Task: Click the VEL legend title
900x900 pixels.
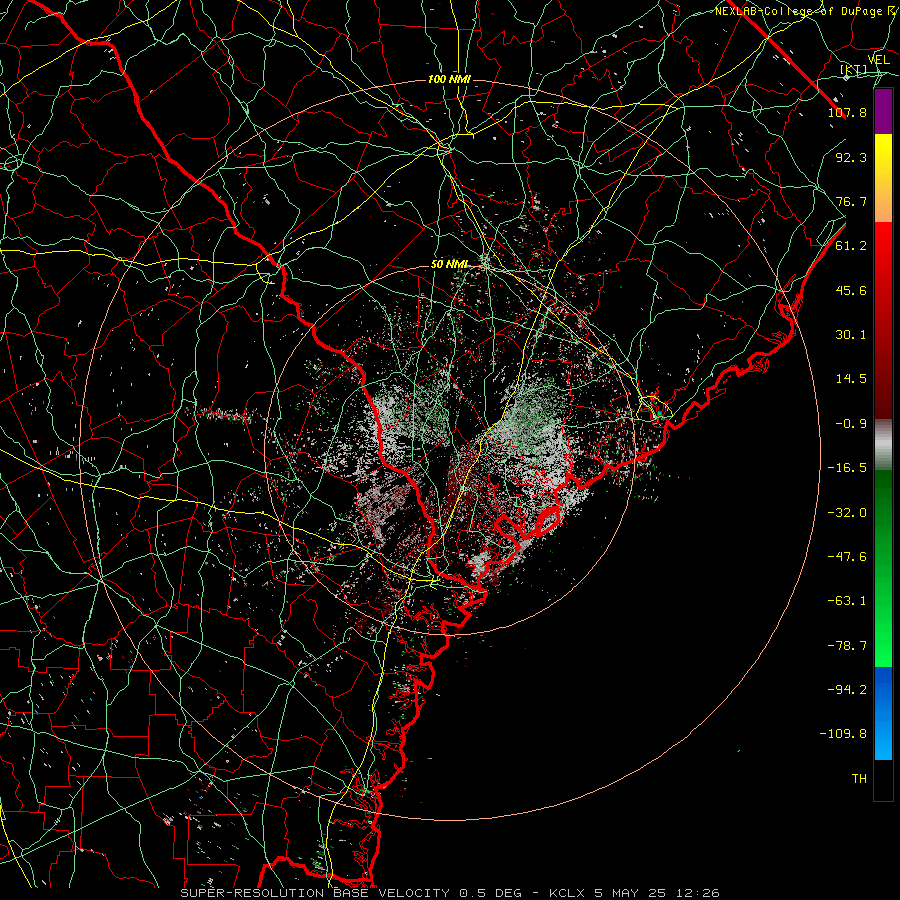Action: (878, 60)
